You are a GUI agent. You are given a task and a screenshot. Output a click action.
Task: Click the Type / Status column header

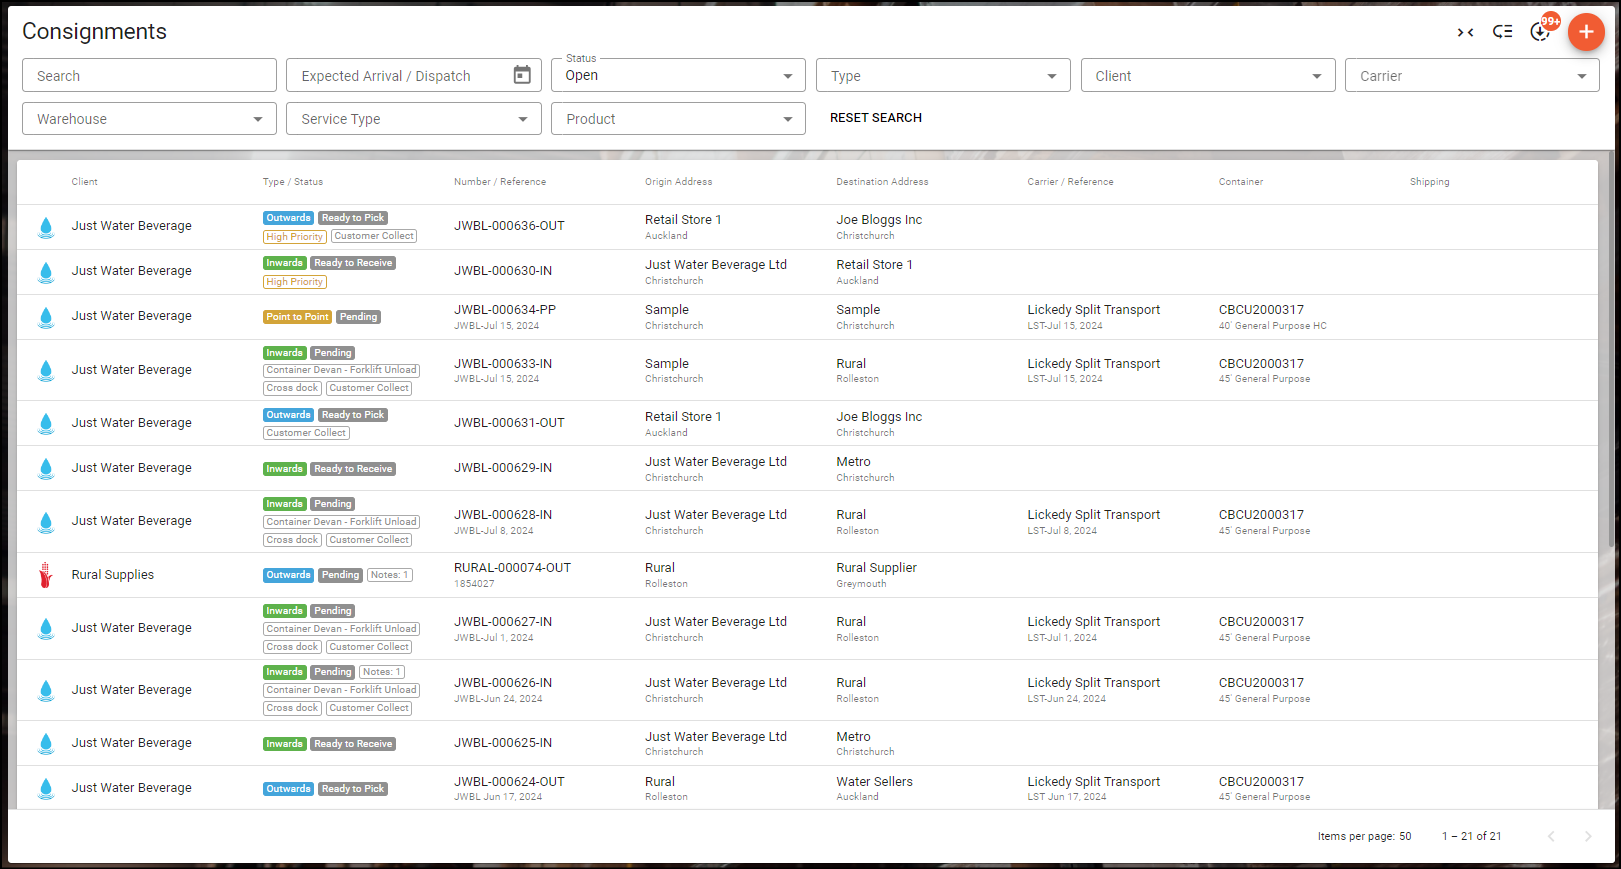292,182
